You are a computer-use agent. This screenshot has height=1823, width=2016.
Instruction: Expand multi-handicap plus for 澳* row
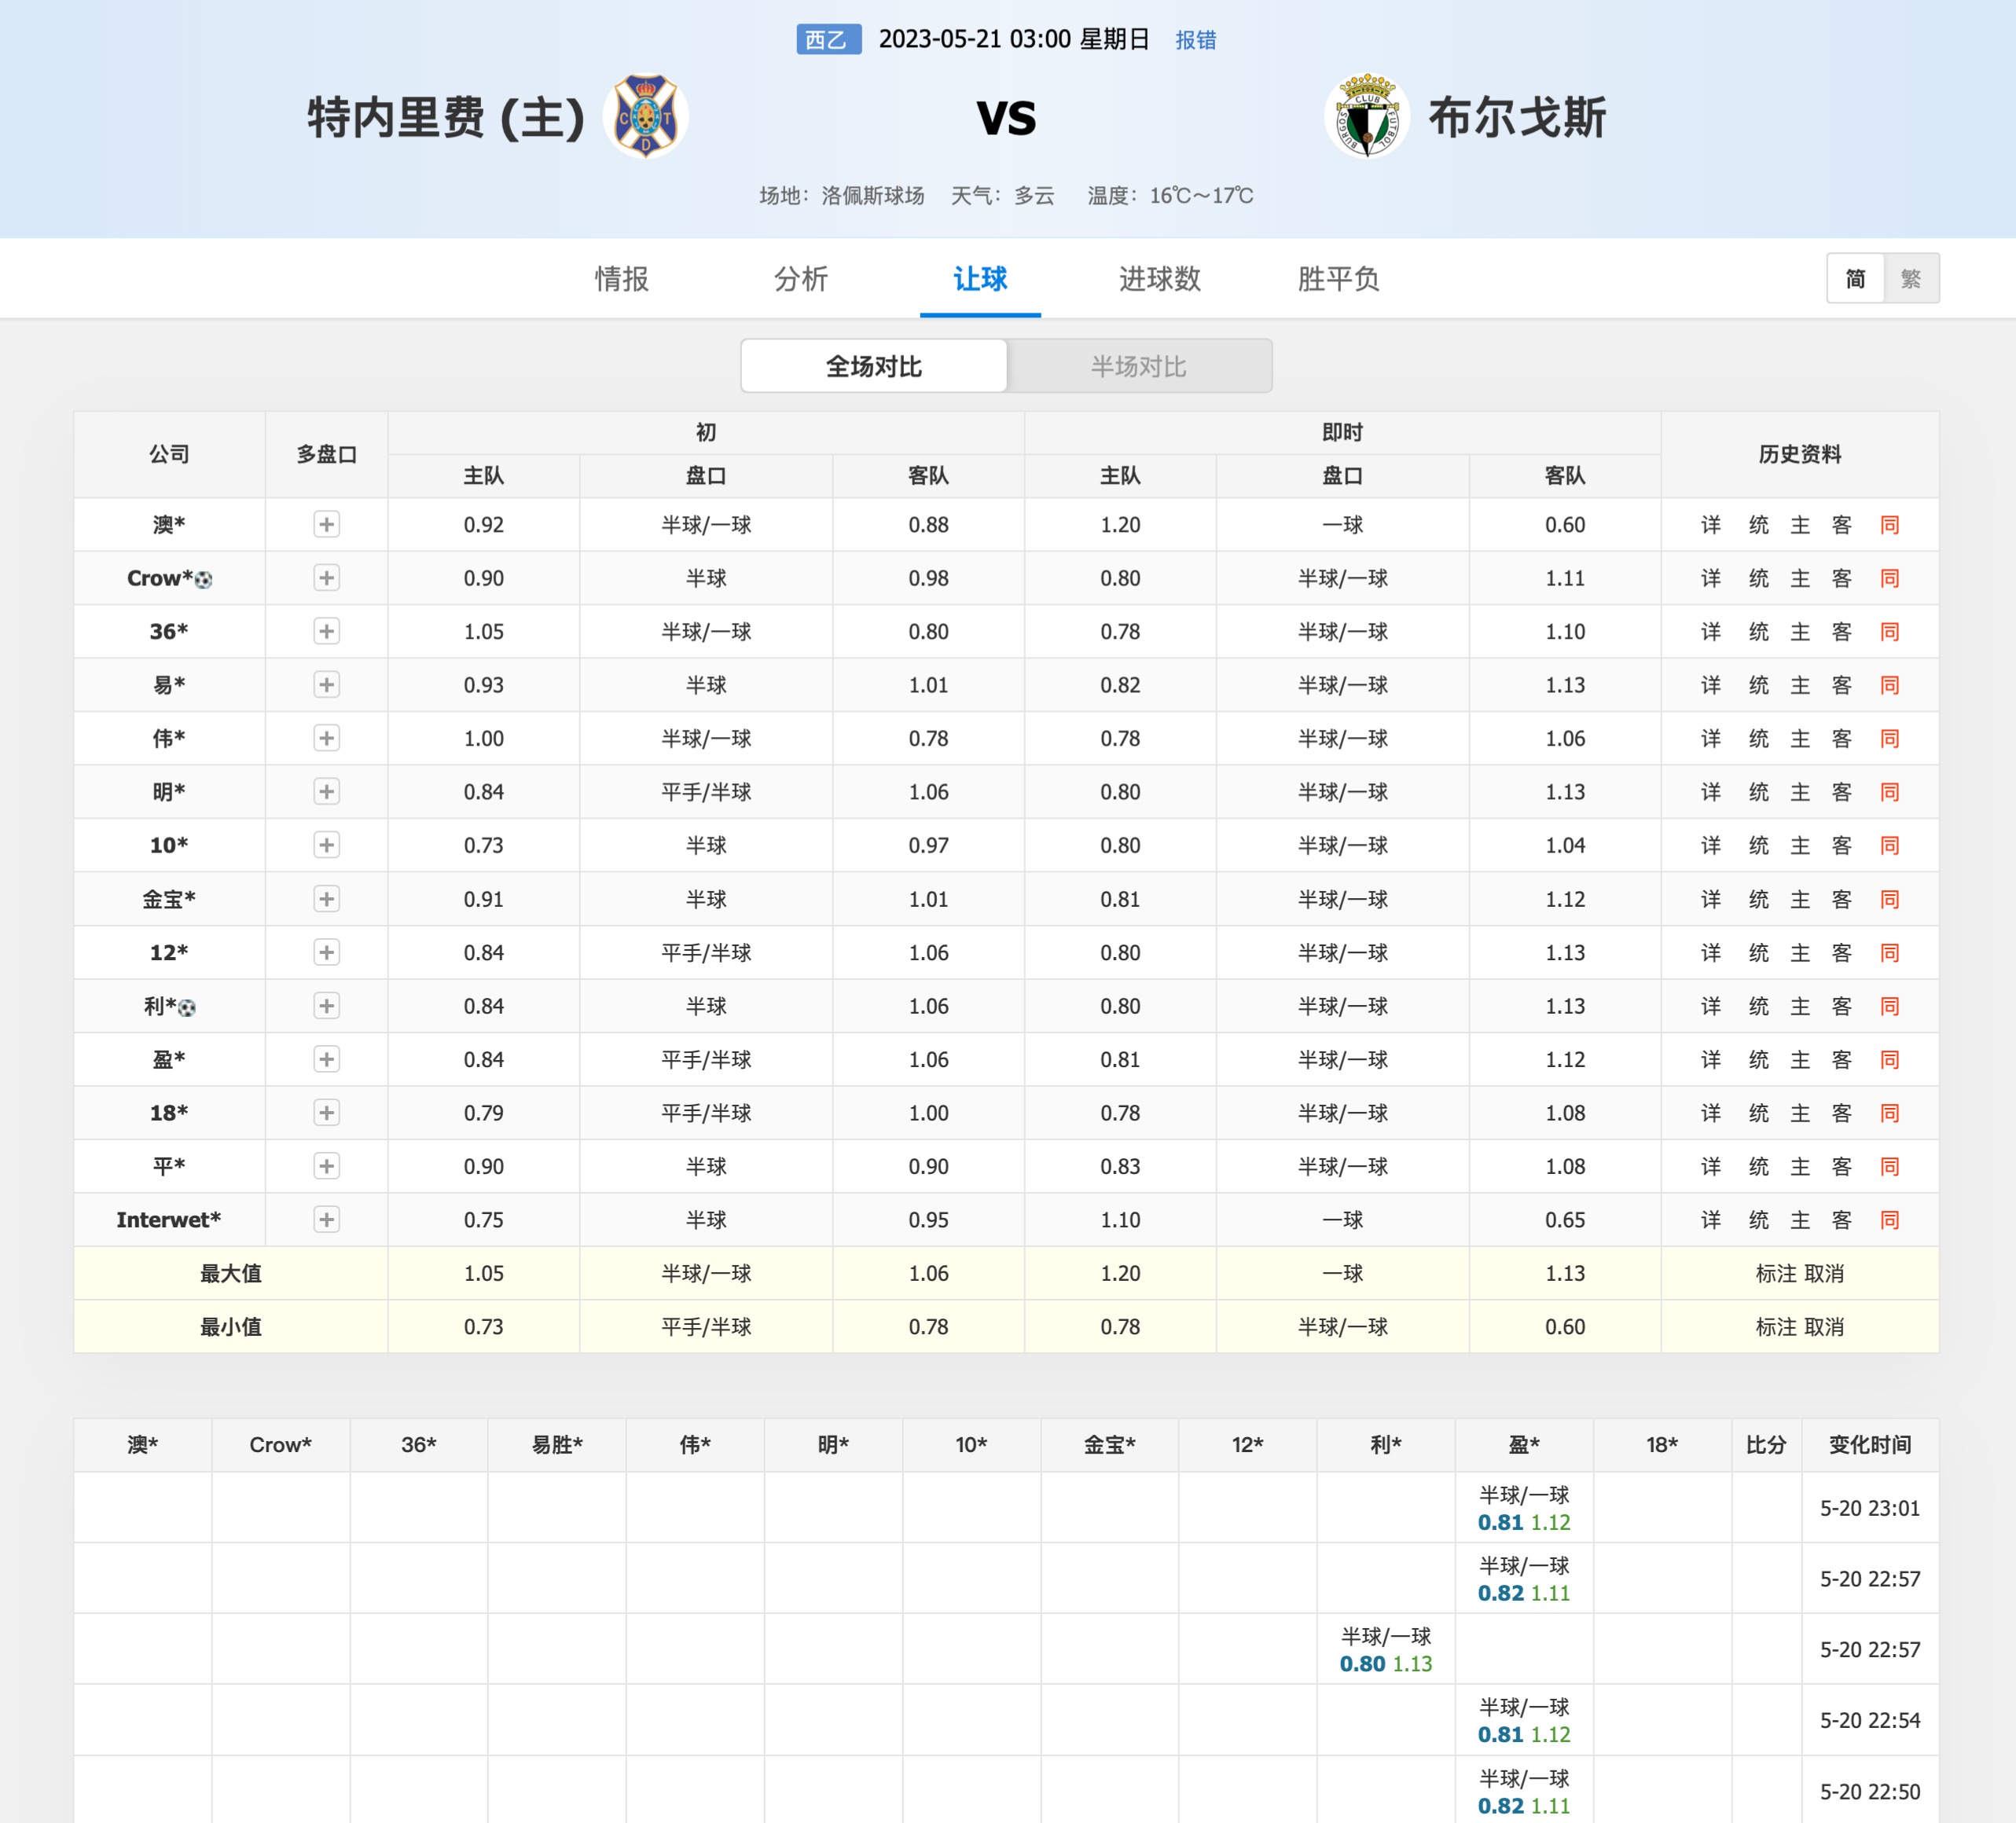click(x=326, y=524)
